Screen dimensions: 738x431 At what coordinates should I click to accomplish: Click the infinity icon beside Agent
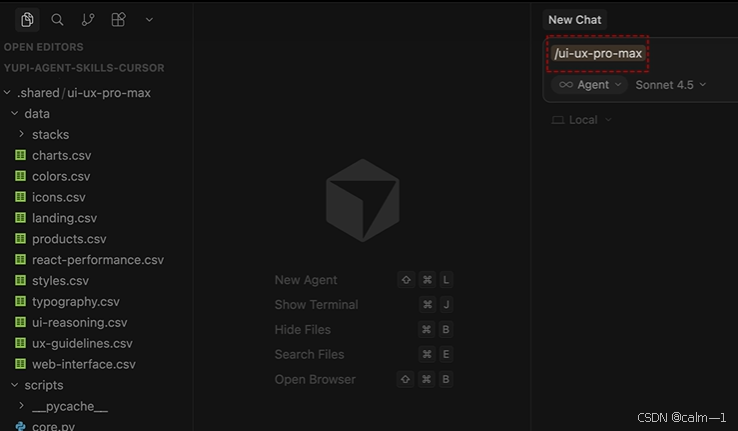point(566,85)
